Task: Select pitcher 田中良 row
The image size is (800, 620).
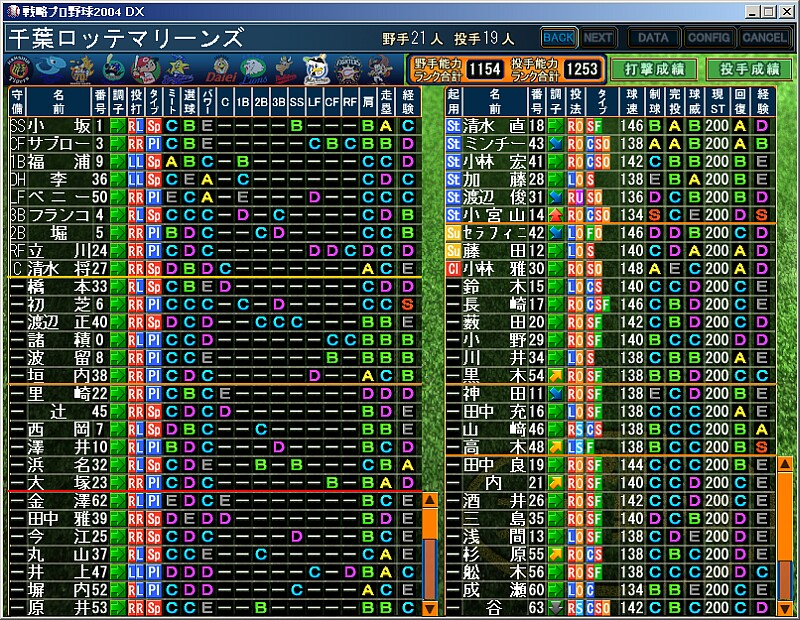Action: pos(610,465)
